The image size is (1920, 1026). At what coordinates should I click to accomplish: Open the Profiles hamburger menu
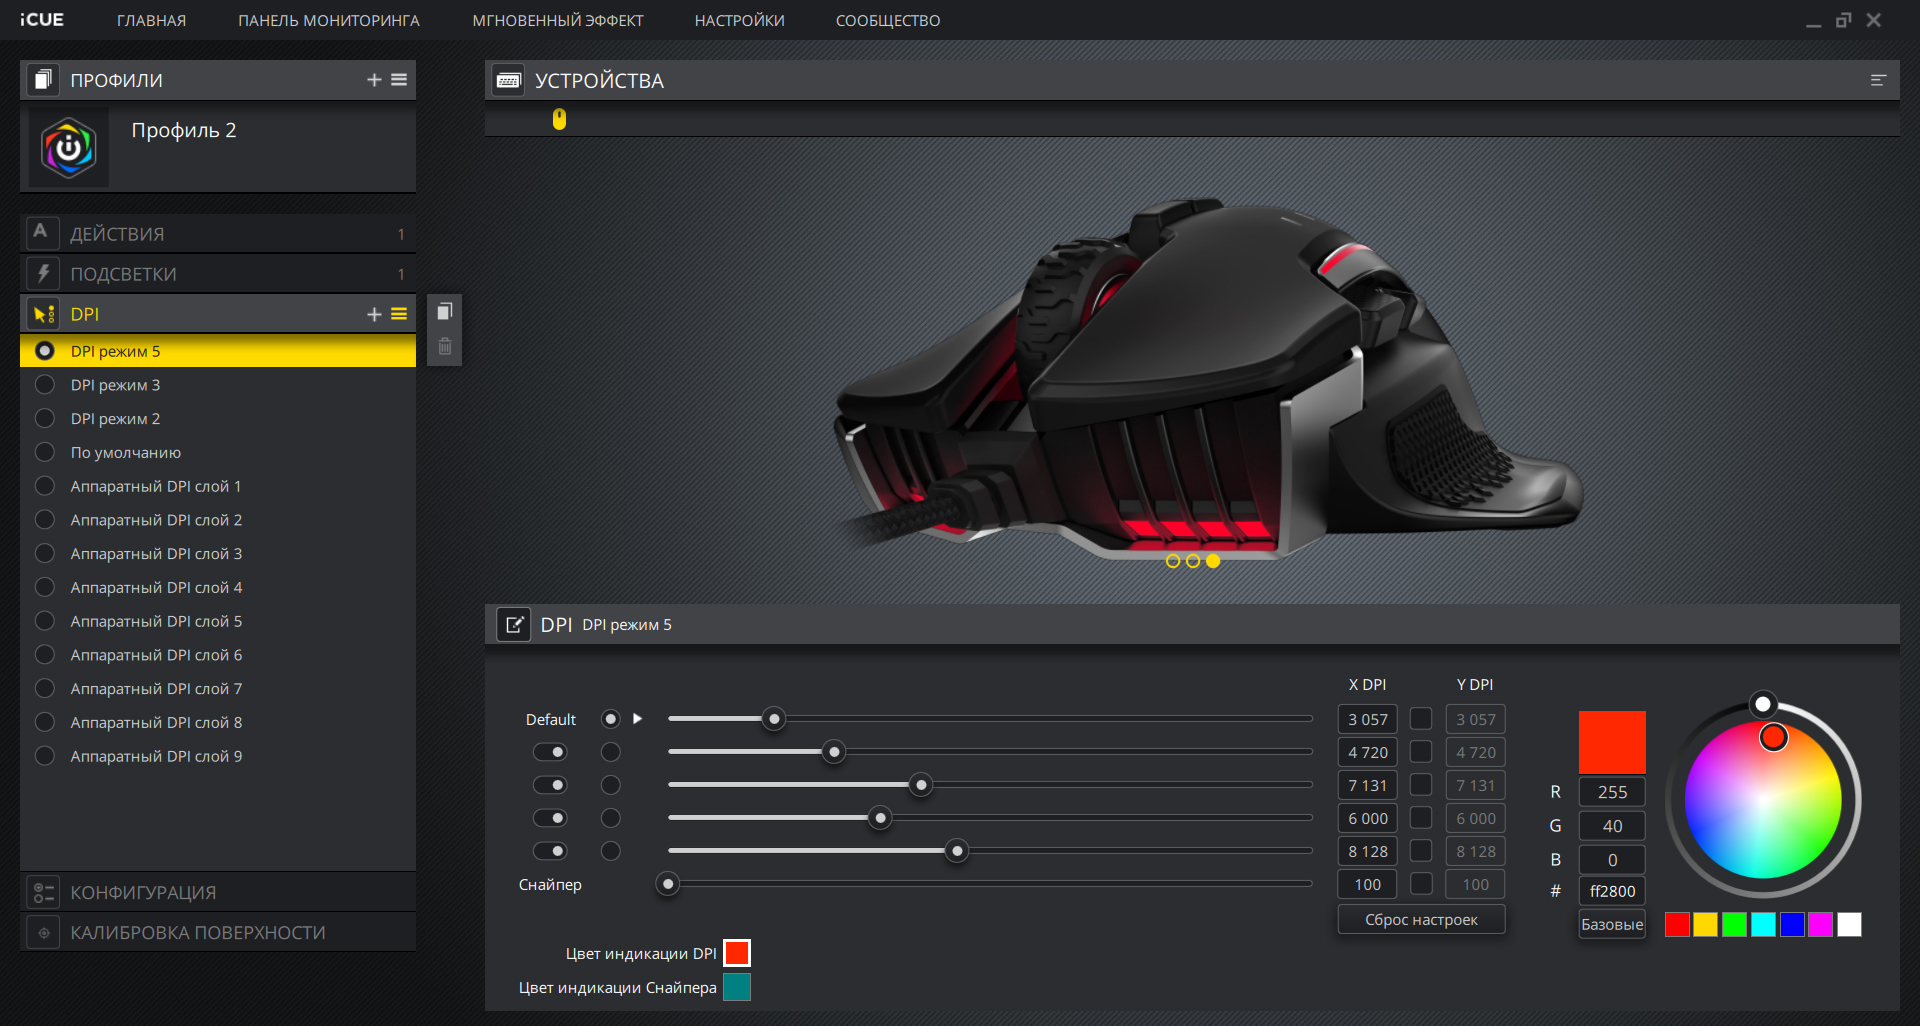[x=399, y=80]
